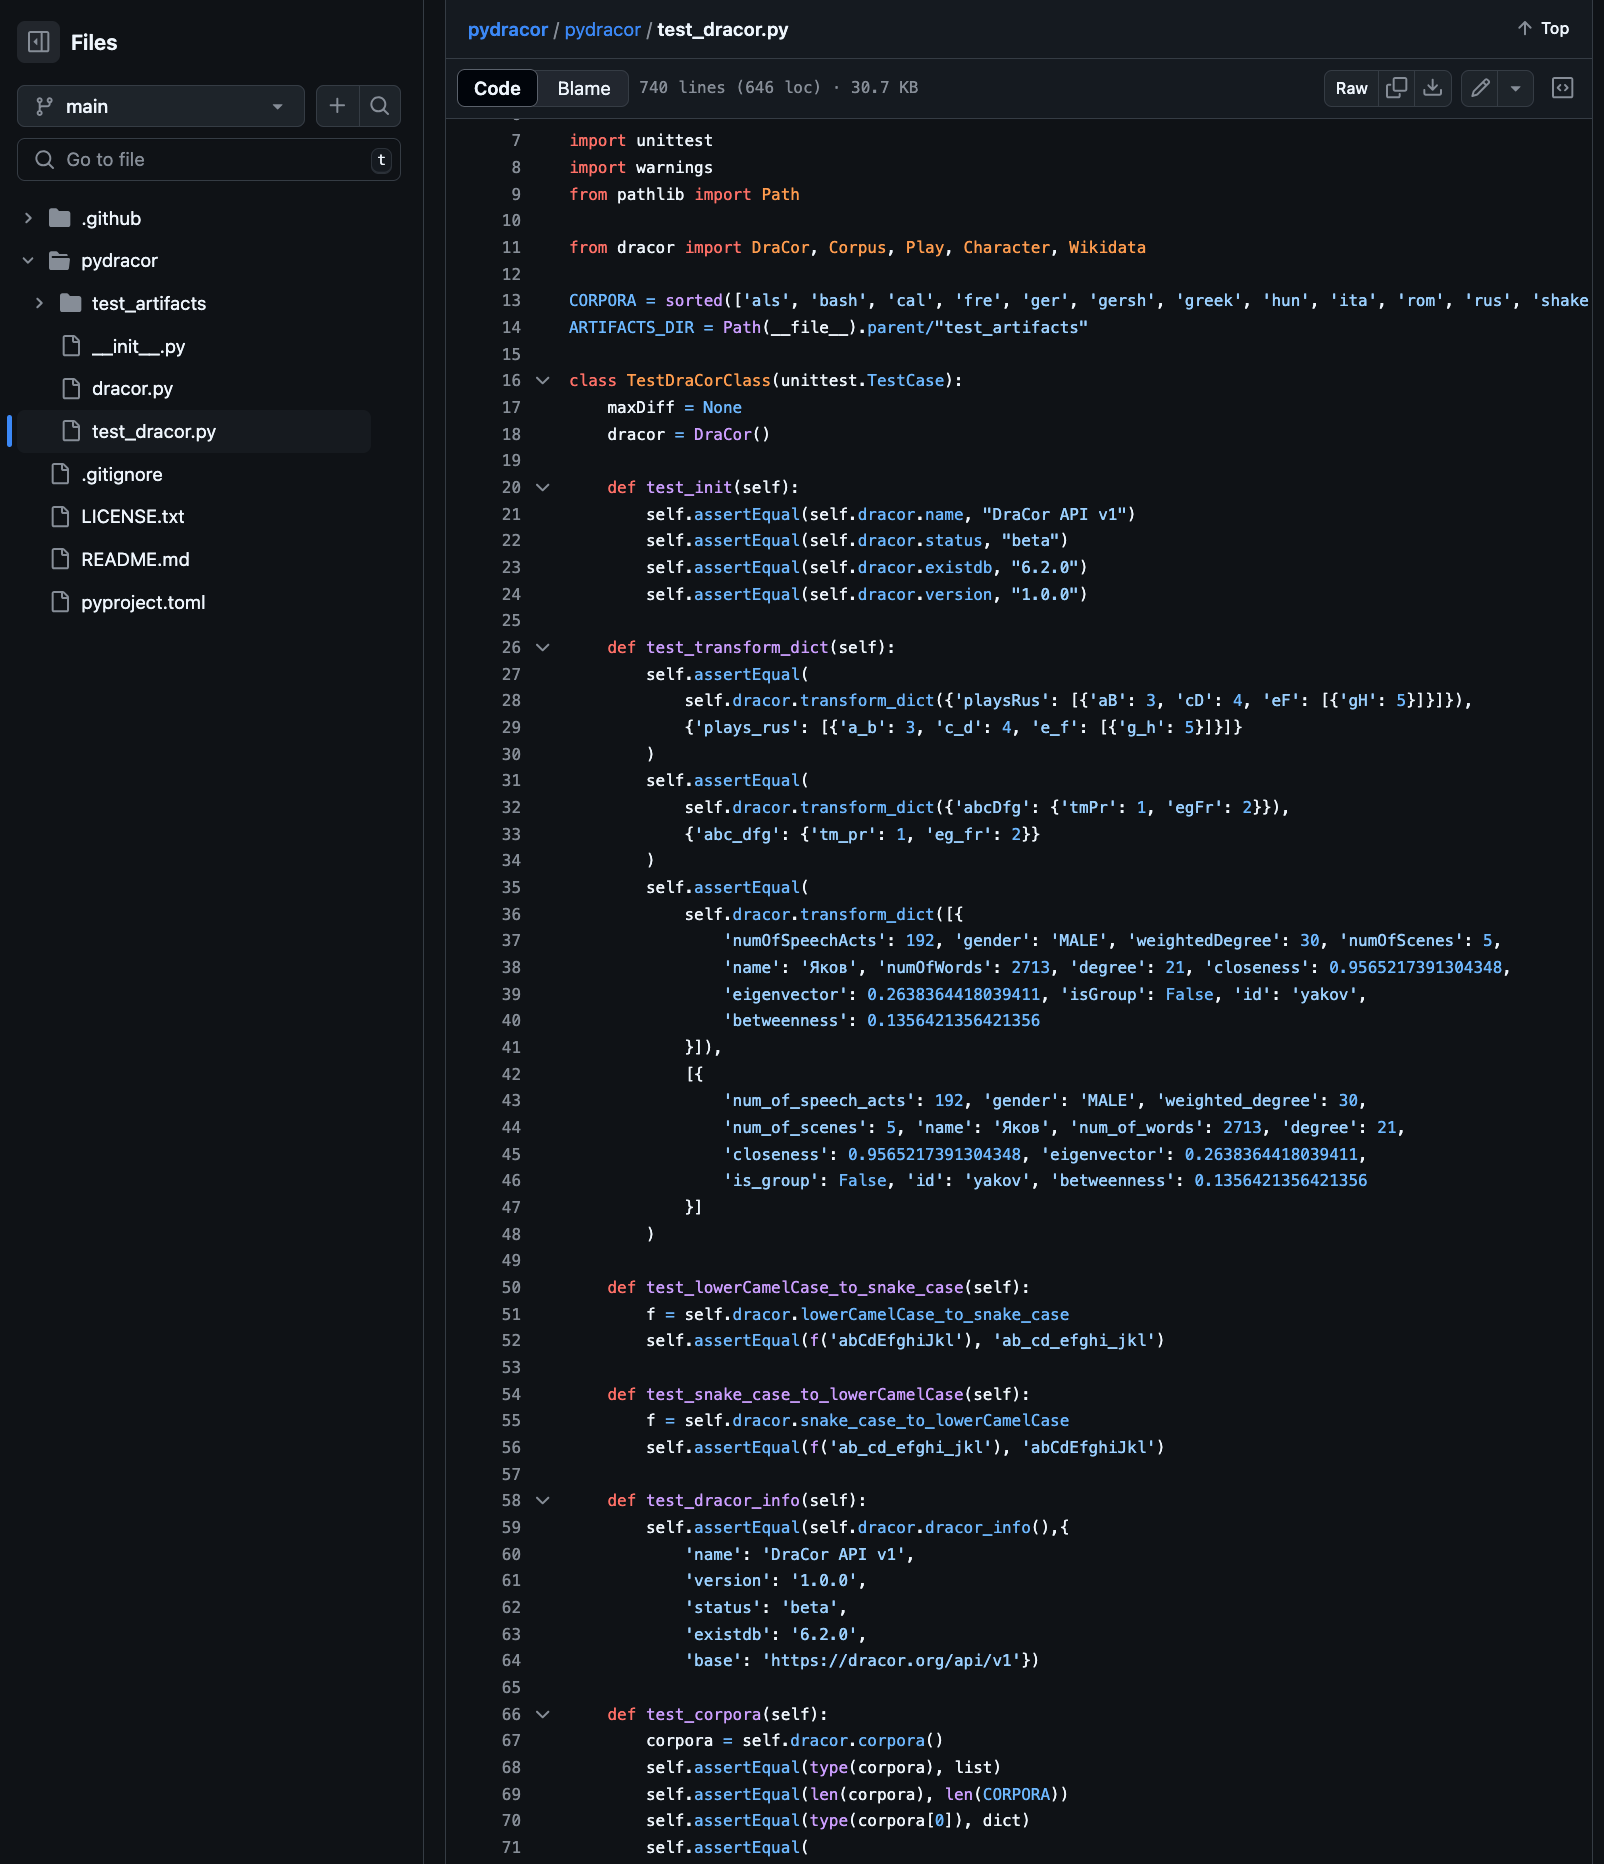1604x1864 pixels.
Task: Expand the test_artifacts folder
Action: tap(39, 303)
